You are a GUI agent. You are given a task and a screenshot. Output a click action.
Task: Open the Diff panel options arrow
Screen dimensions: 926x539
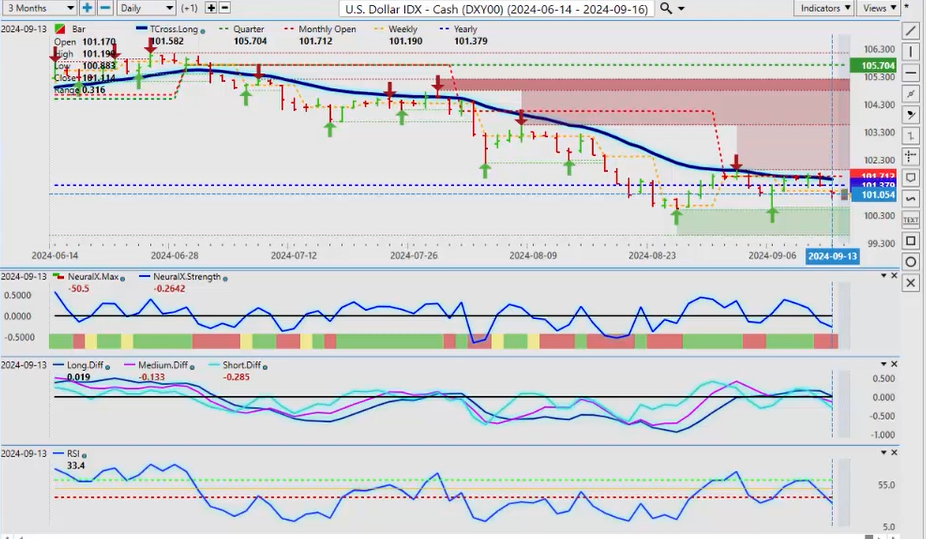coord(884,364)
